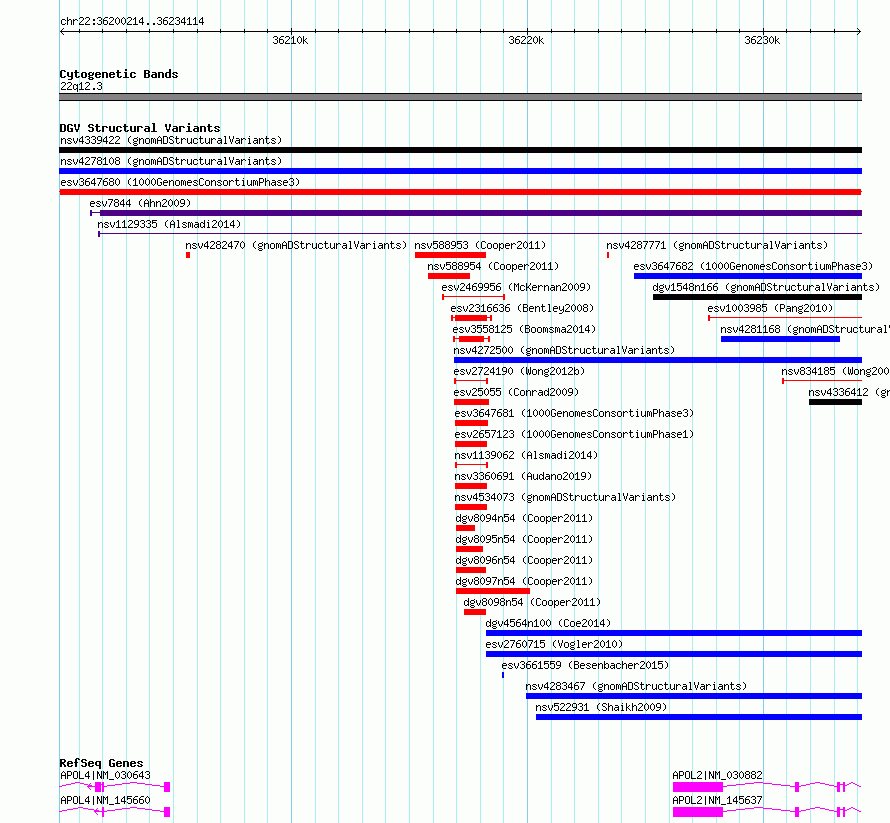Click the tiny blue esv3661559 feature mark
890x823 pixels.
[503, 675]
